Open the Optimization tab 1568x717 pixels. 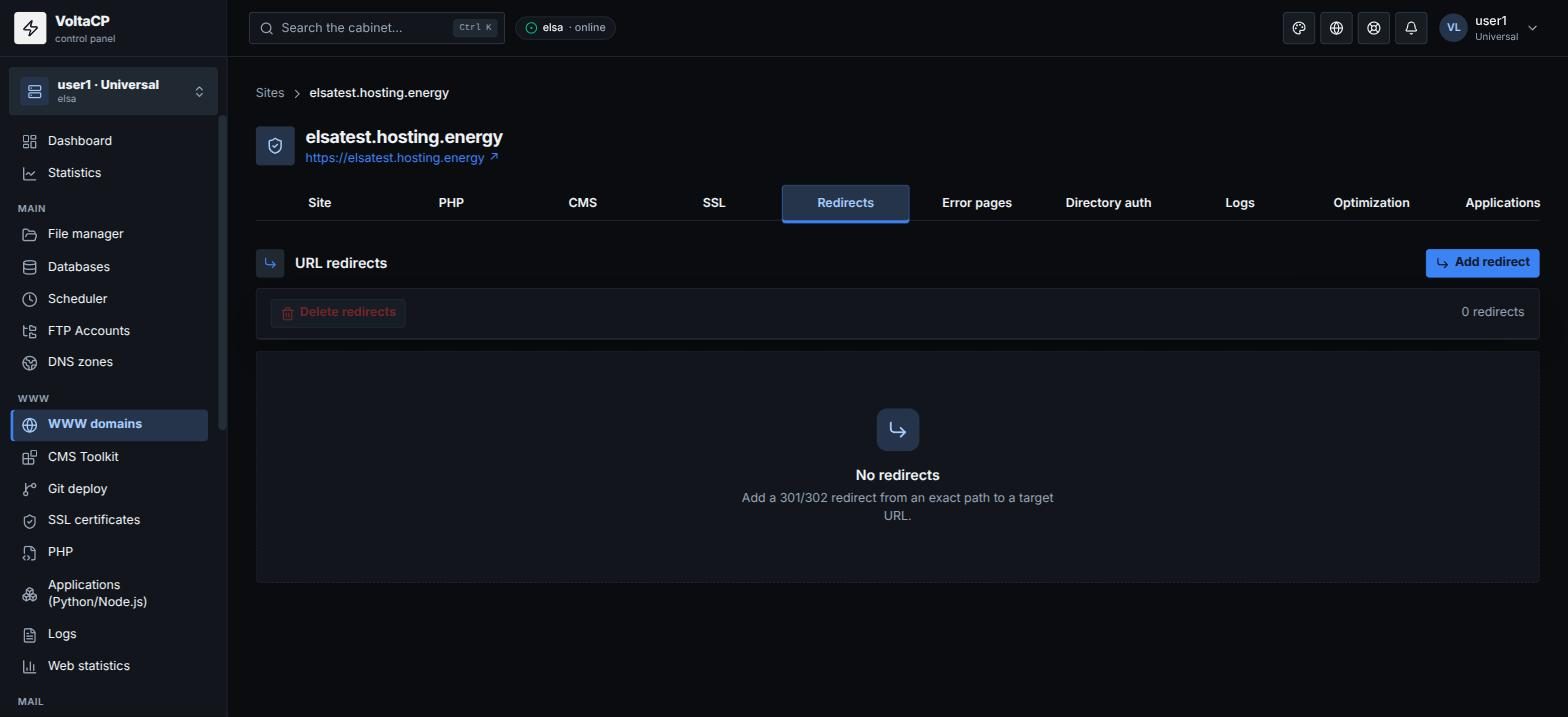click(x=1371, y=203)
